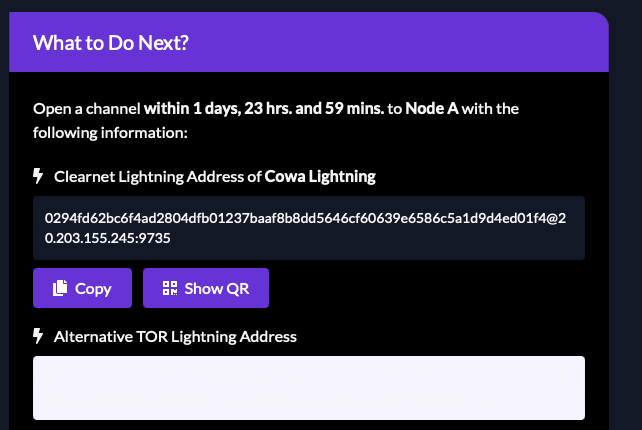The image size is (642, 430).
Task: Click the "What to Do Next?" heading
Action: [111, 44]
